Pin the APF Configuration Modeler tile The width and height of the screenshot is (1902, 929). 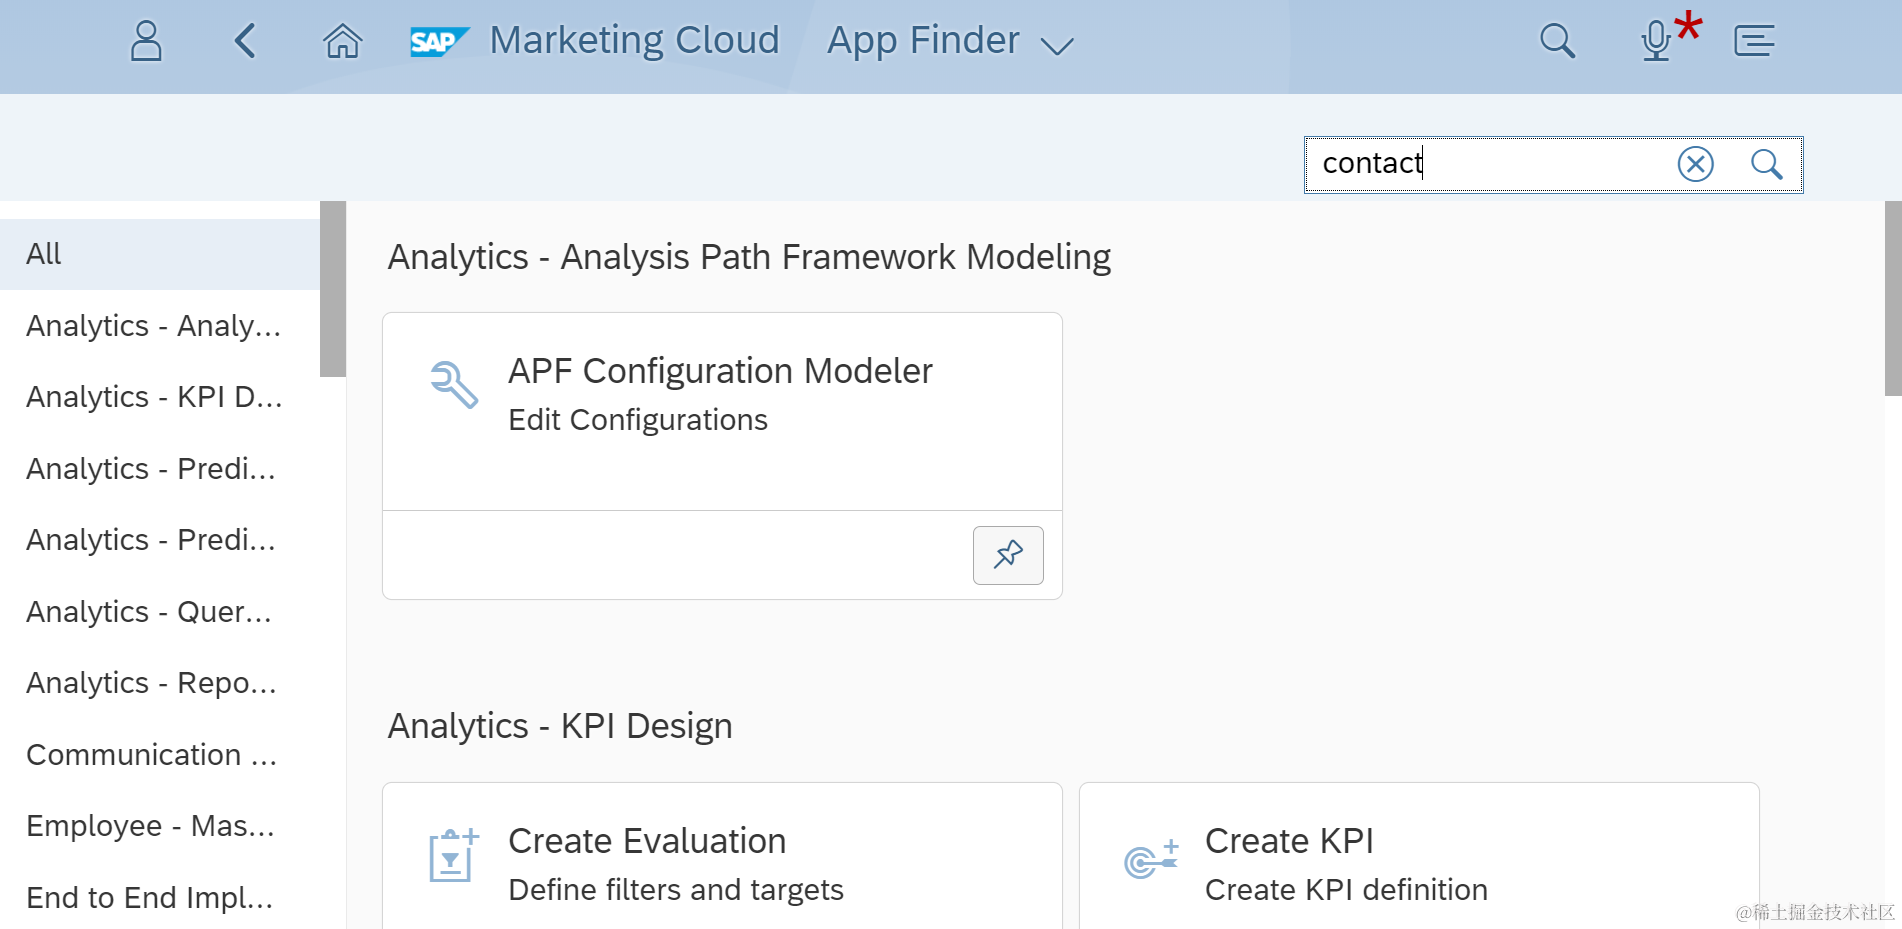pyautogui.click(x=1008, y=555)
